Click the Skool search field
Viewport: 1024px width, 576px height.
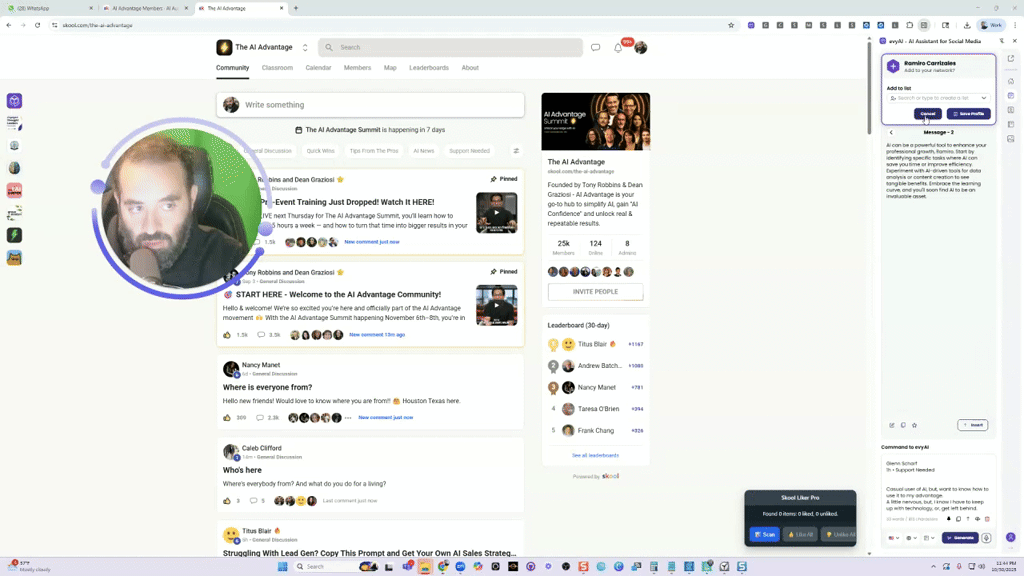click(450, 48)
